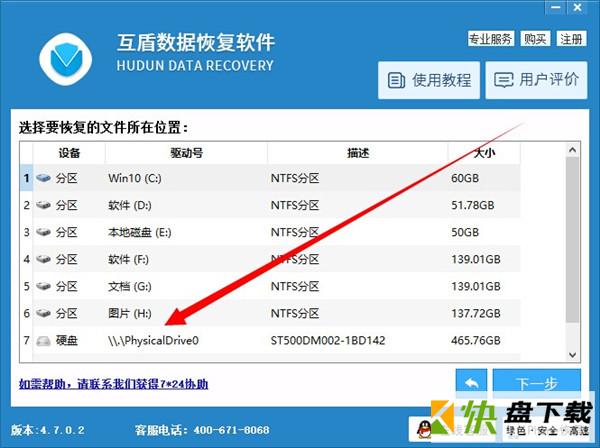Open 使用教程 tutorial button
Image resolution: width=600 pixels, height=448 pixels.
pyautogui.click(x=429, y=80)
